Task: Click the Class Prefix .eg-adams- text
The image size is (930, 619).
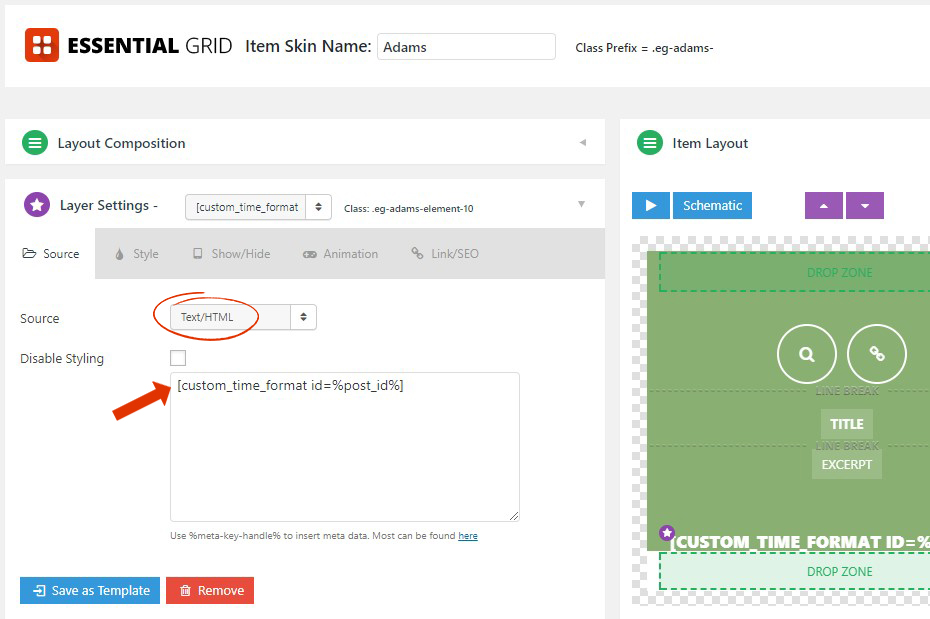Action: [x=644, y=48]
